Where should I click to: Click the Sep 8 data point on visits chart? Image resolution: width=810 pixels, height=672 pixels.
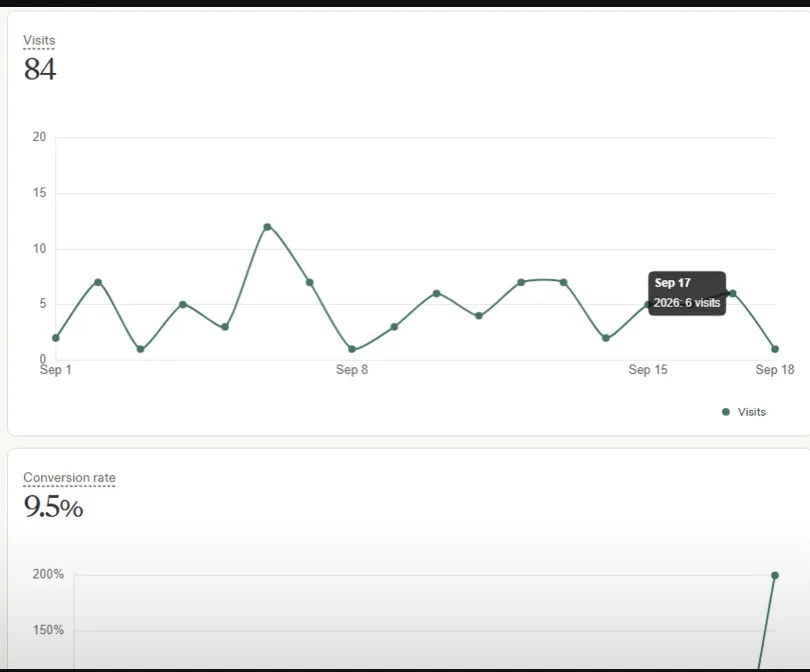tap(352, 349)
